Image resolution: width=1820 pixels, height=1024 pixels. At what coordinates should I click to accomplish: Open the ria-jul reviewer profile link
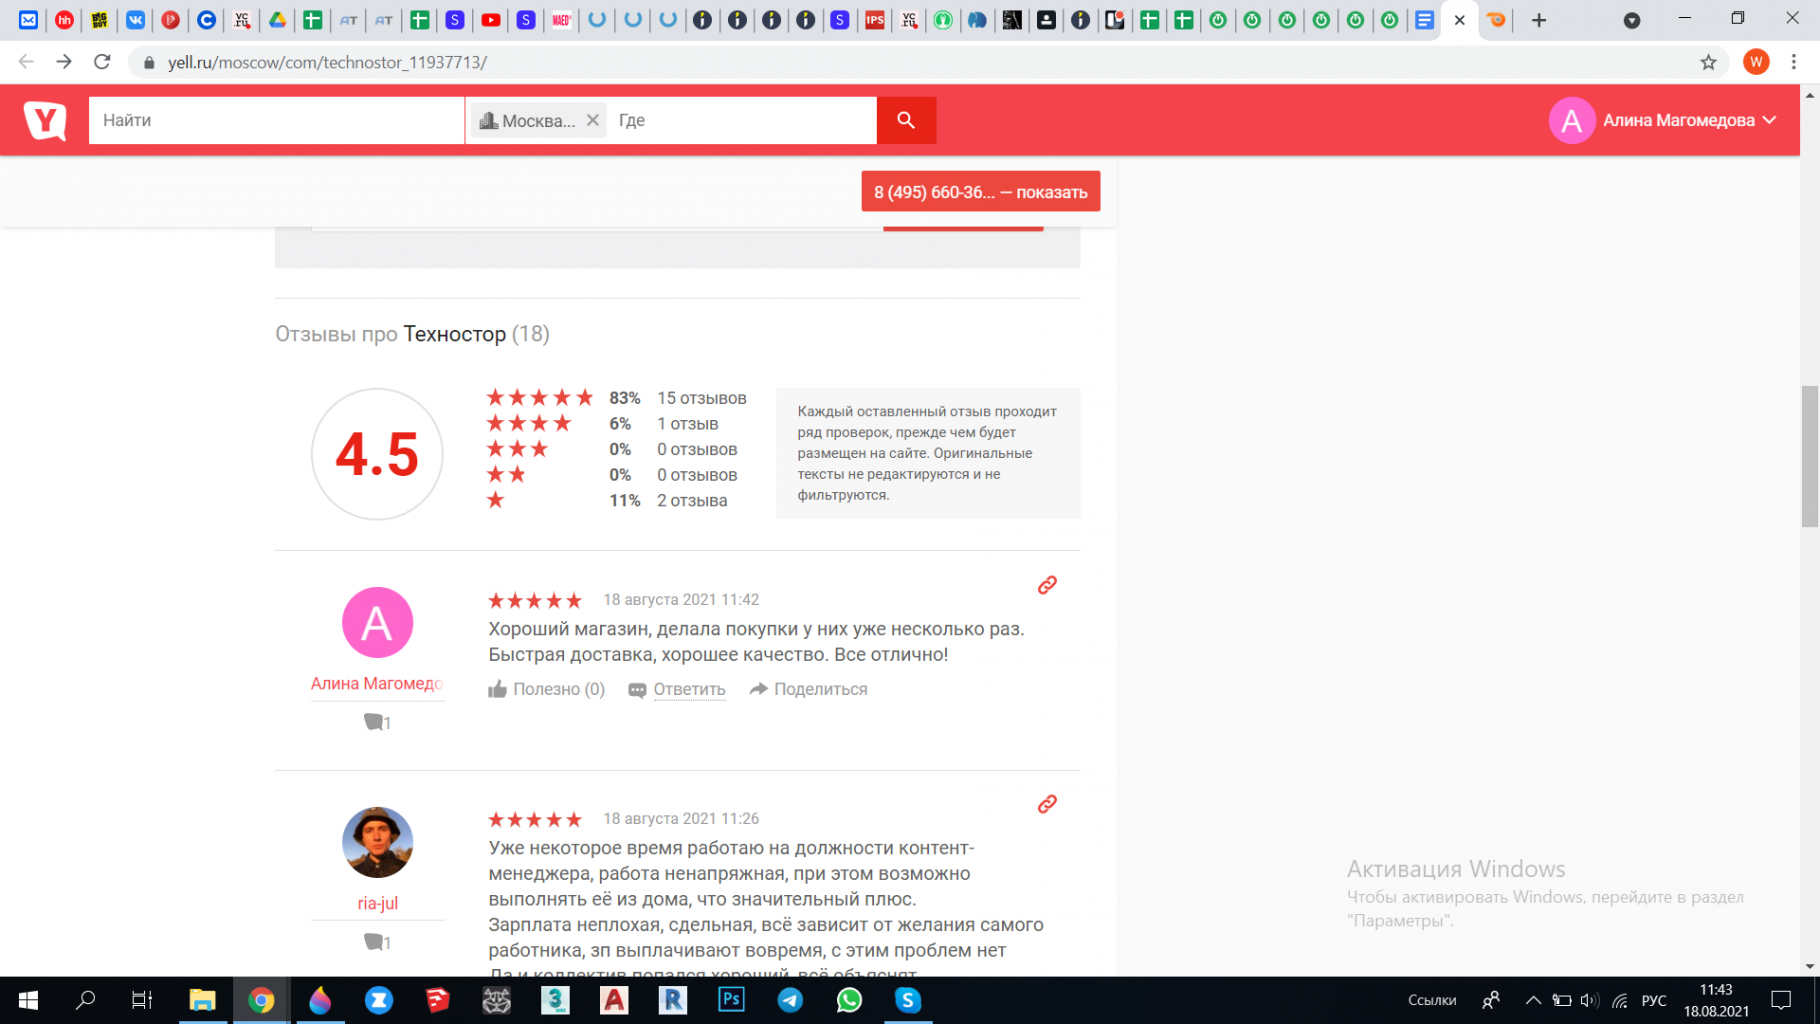point(377,903)
